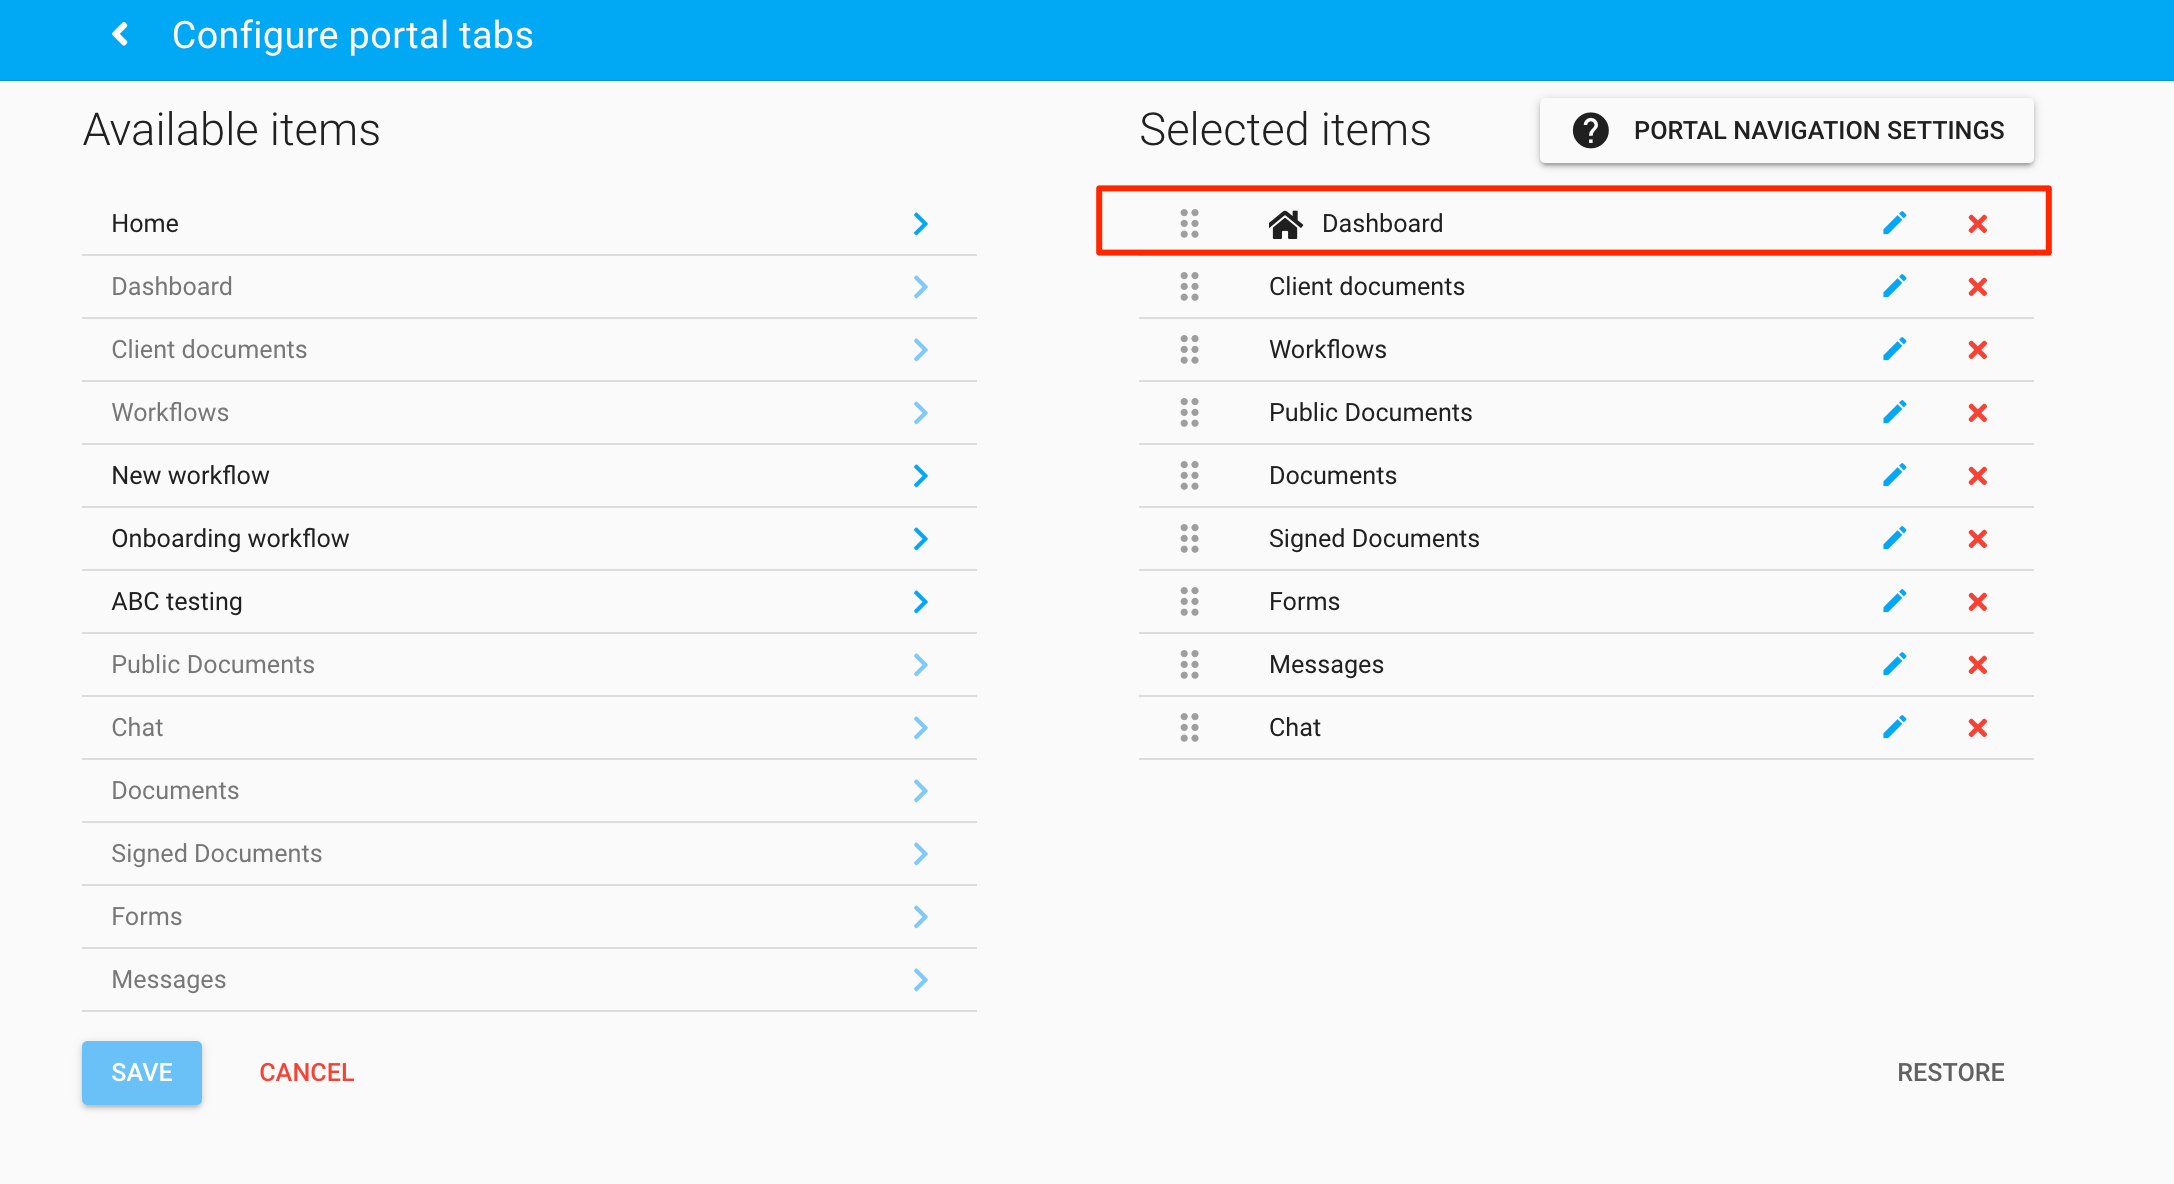Add Onboarding workflow via arrow
The width and height of the screenshot is (2174, 1184).
coord(920,539)
